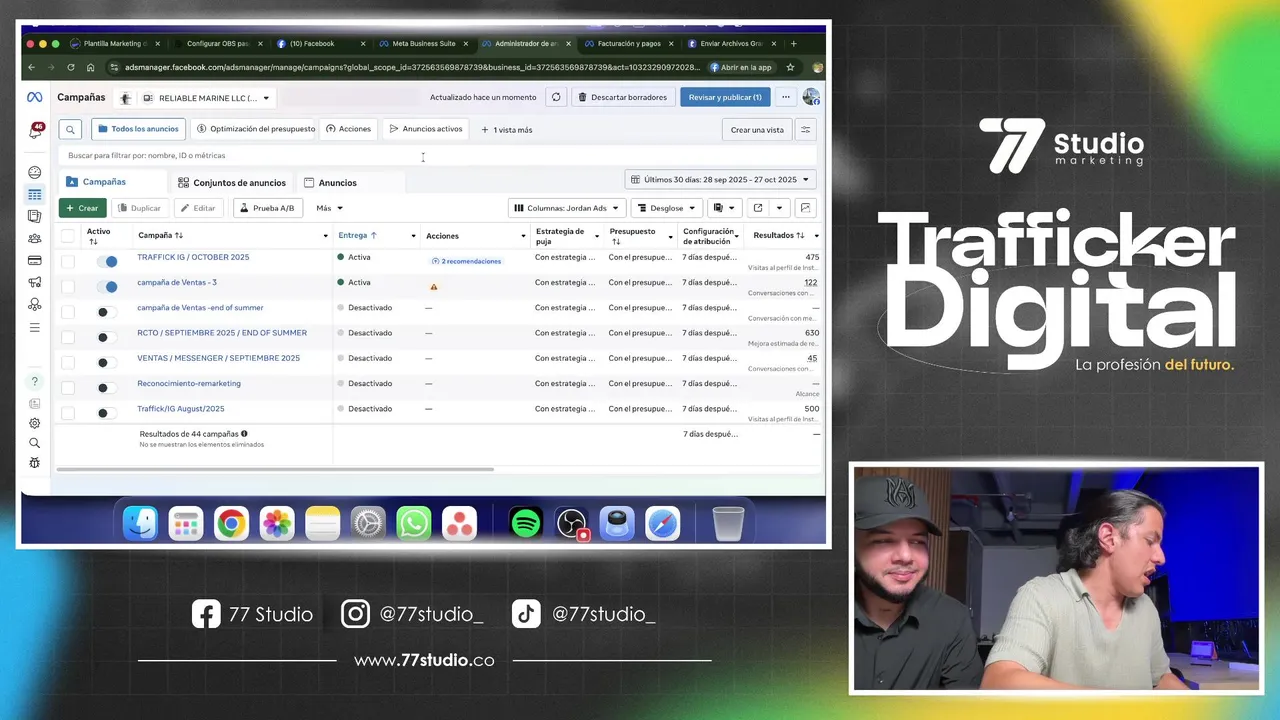Click Chrome page reload button

pos(70,67)
